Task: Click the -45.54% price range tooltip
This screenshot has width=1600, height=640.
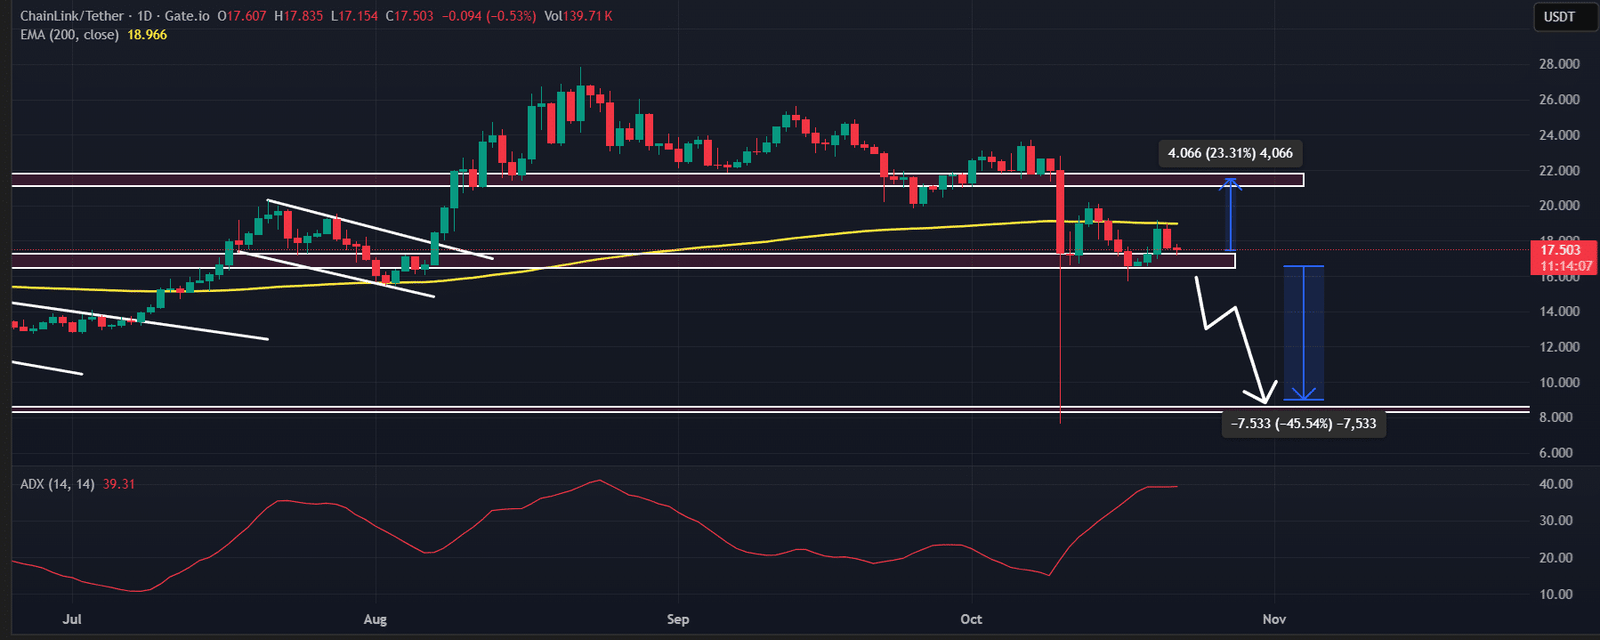Action: point(1304,424)
